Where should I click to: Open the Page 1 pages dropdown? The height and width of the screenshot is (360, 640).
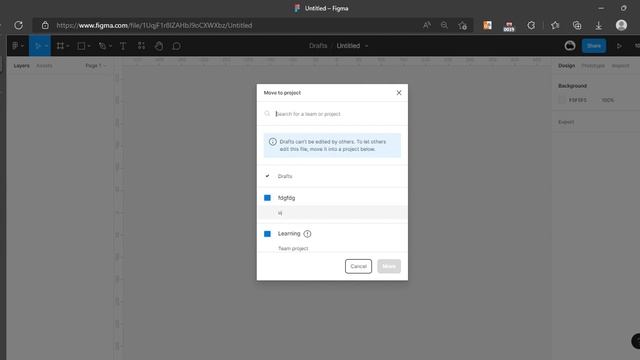click(96, 66)
